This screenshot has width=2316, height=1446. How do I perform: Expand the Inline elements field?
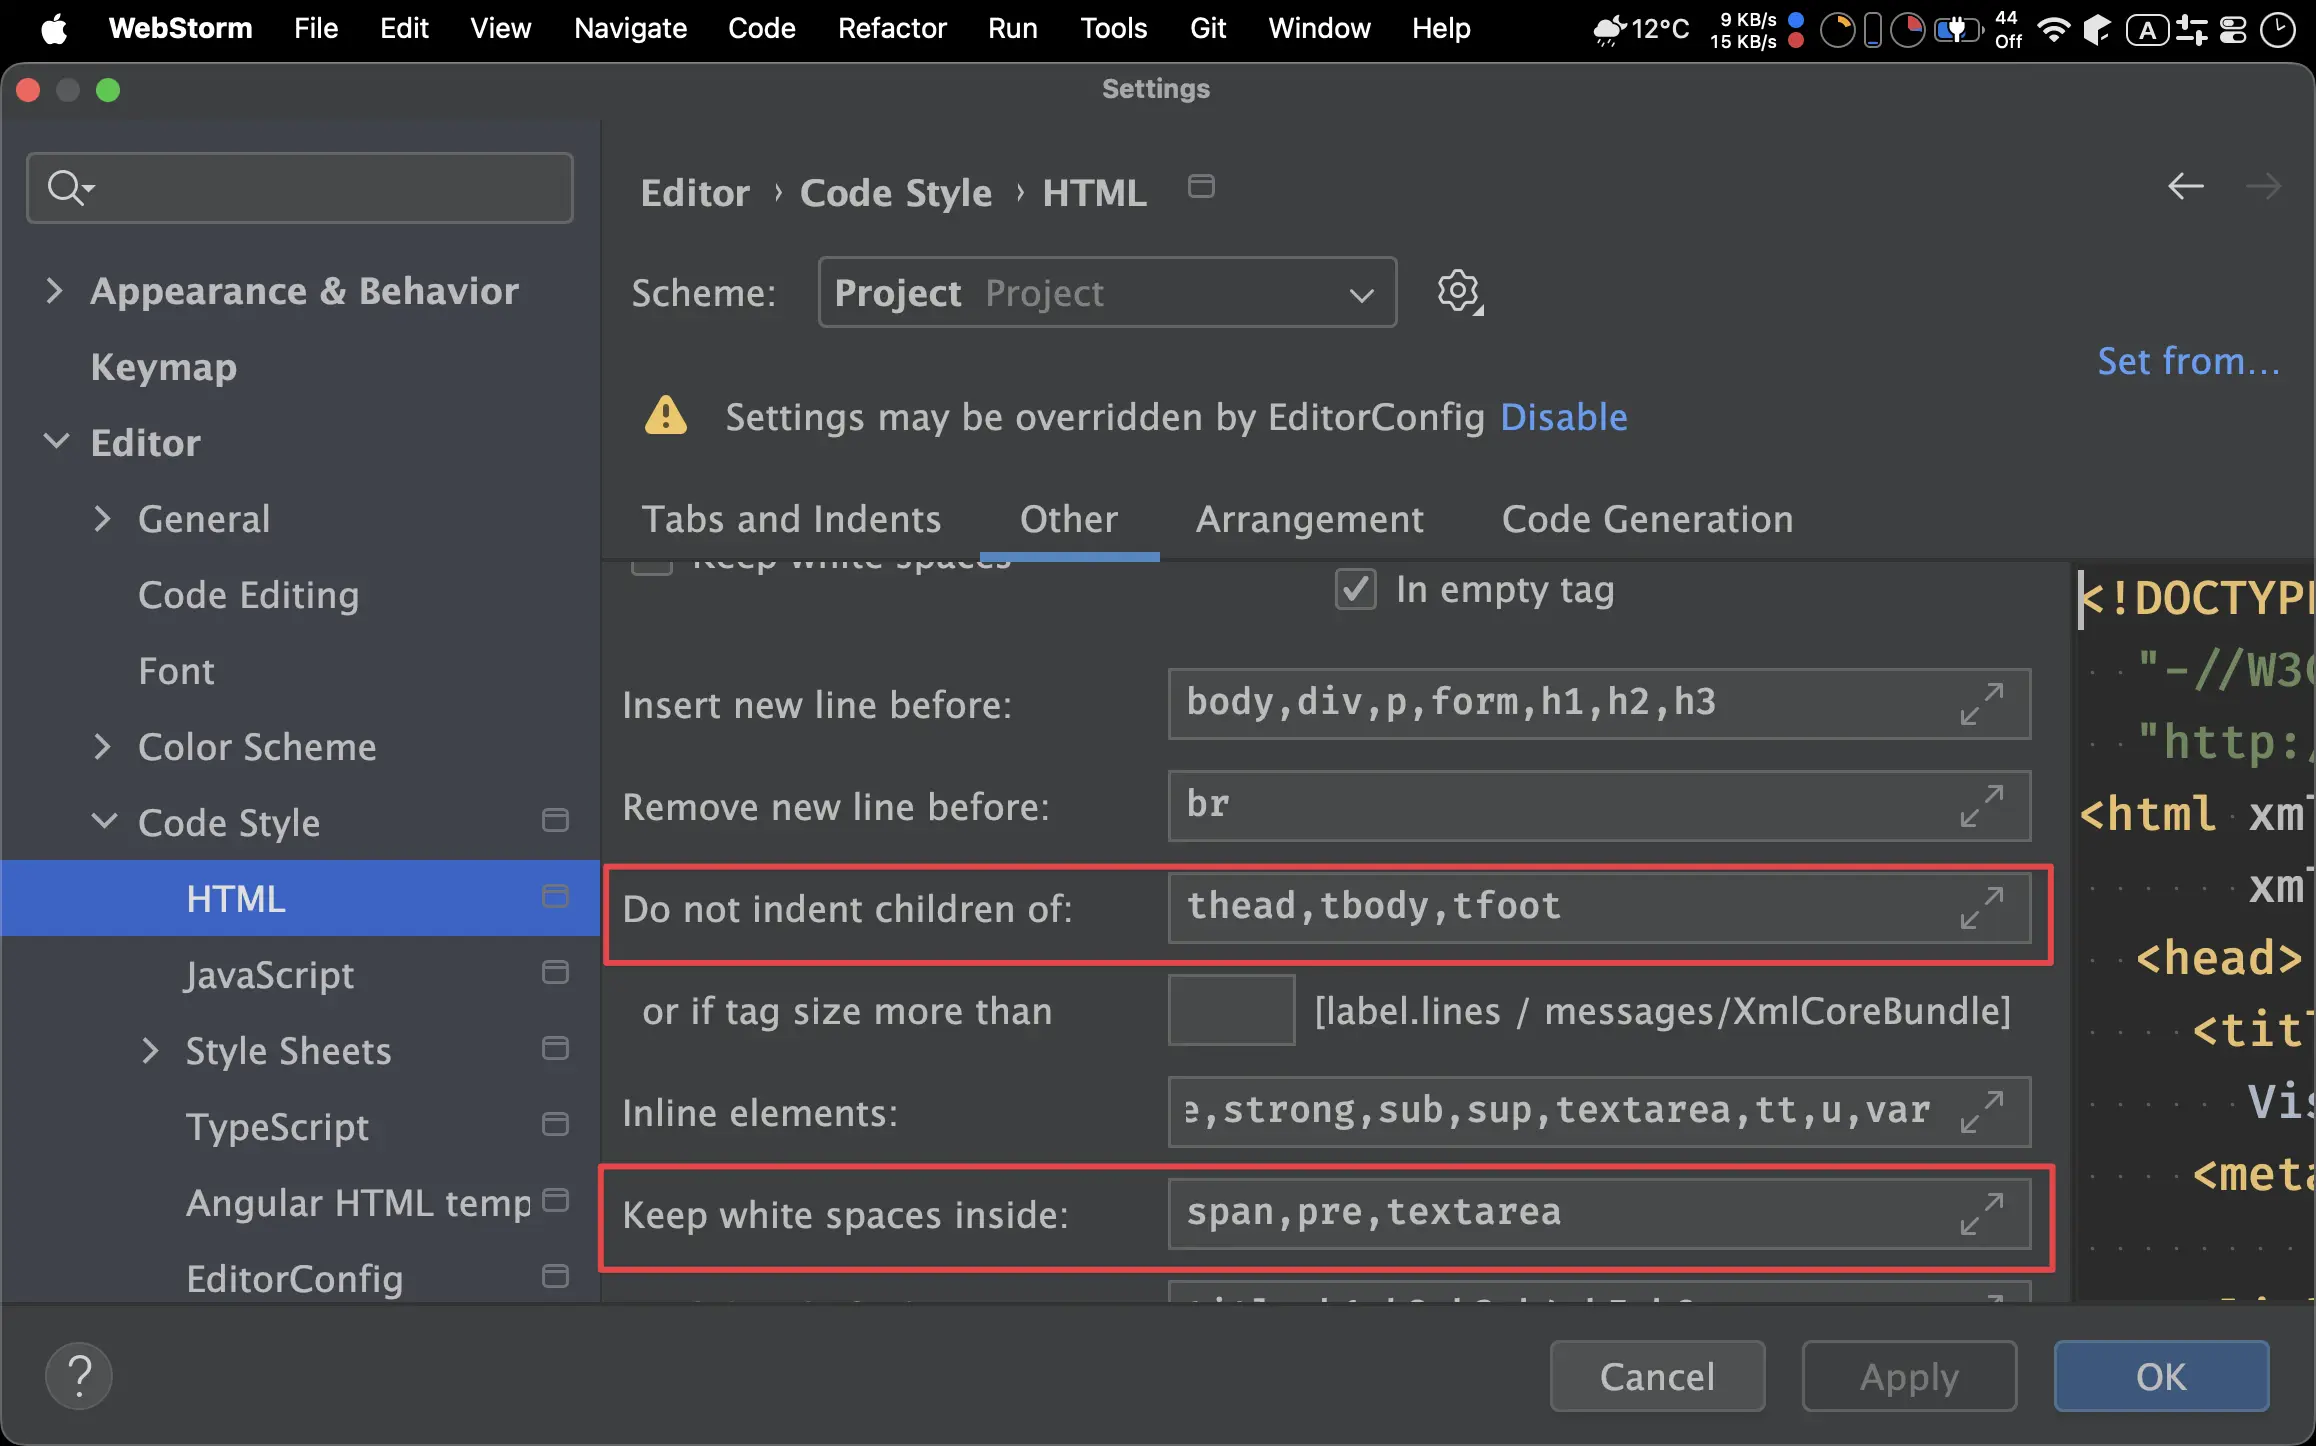pos(1981,1112)
